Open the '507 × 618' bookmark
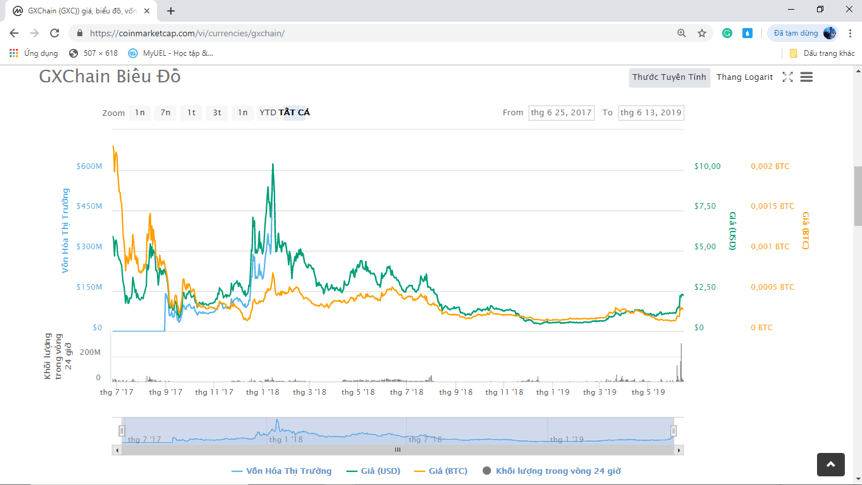862x485 pixels. click(93, 53)
